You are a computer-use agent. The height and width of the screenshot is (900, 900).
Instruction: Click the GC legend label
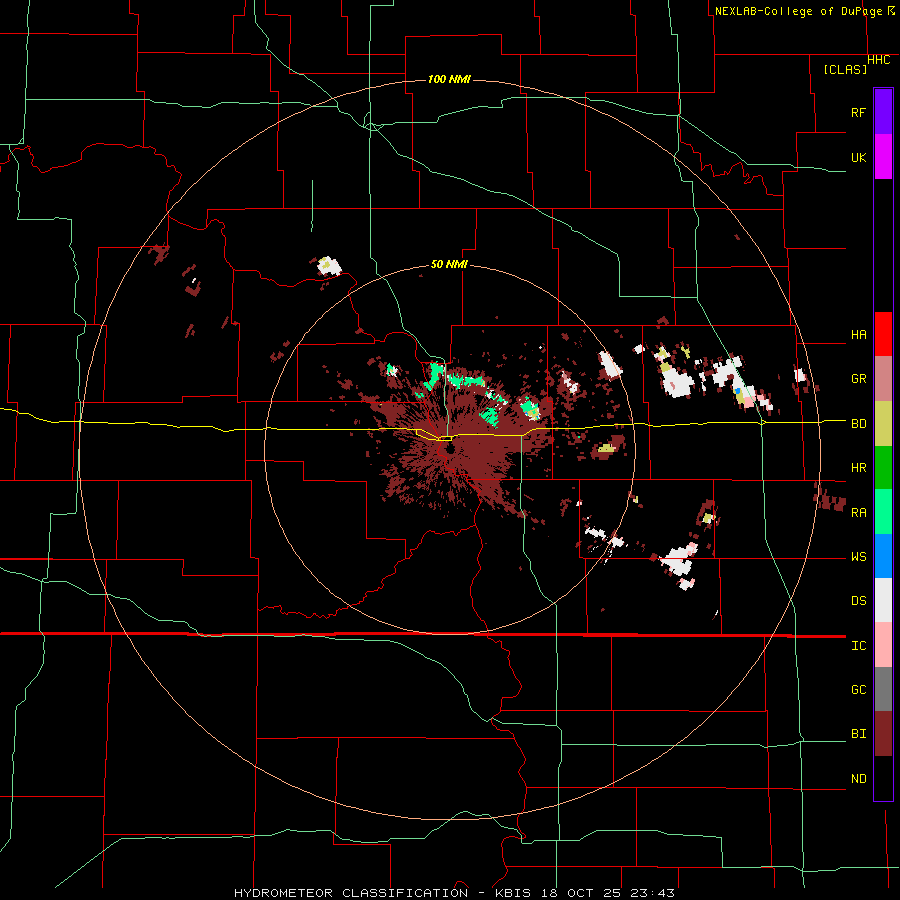pyautogui.click(x=858, y=690)
